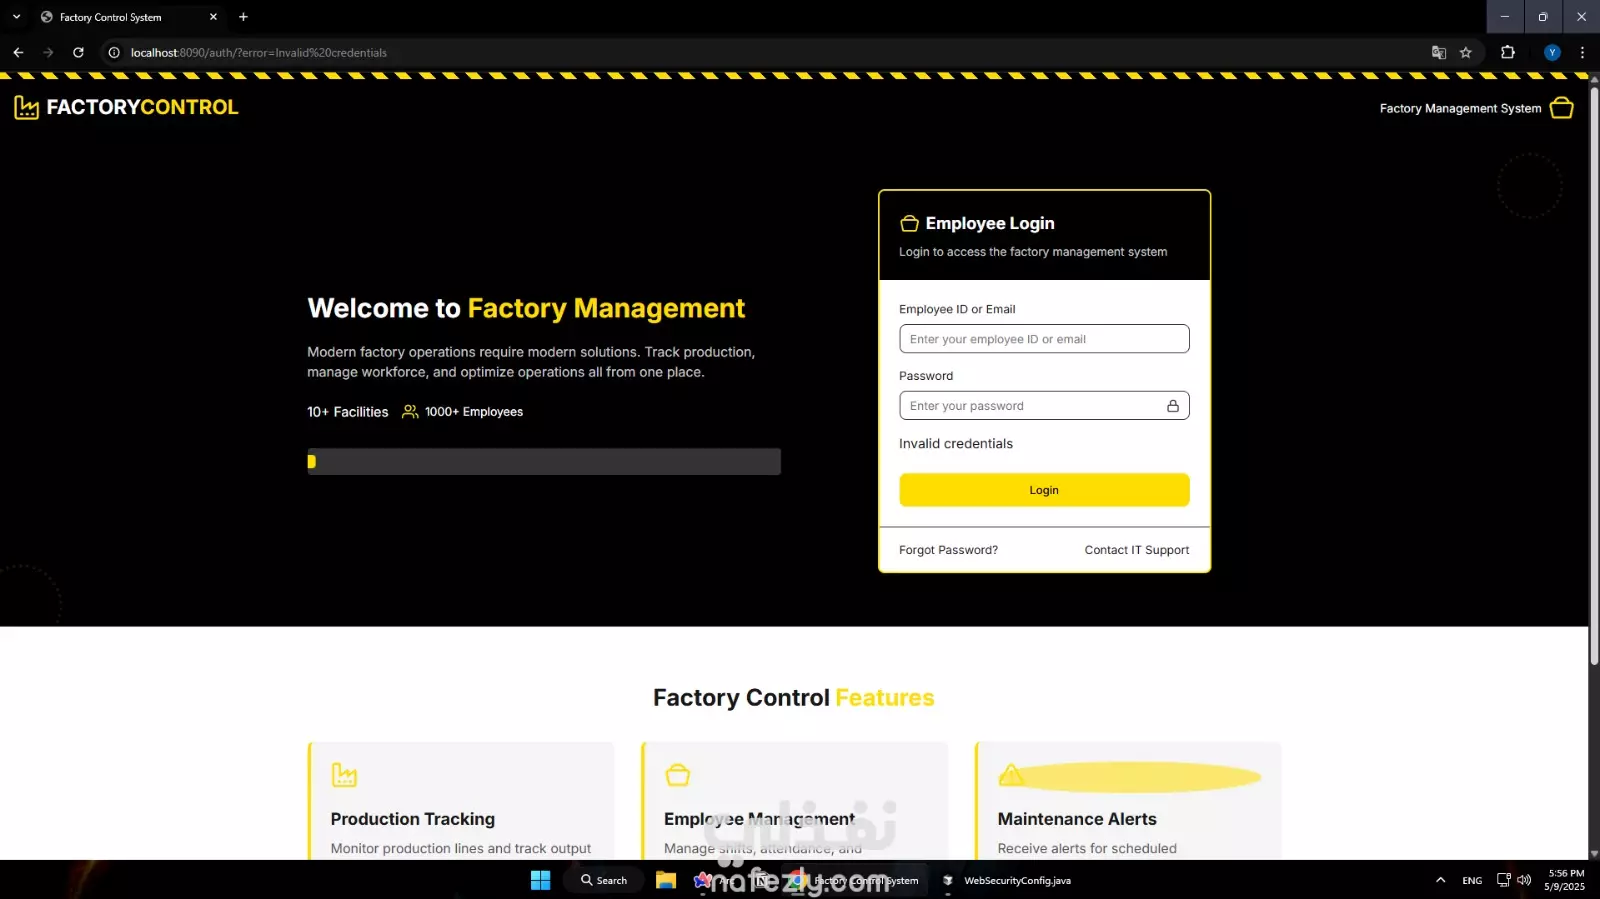Select the Factory Control System browser tab
Screen dimensions: 1600x899
click(x=130, y=17)
